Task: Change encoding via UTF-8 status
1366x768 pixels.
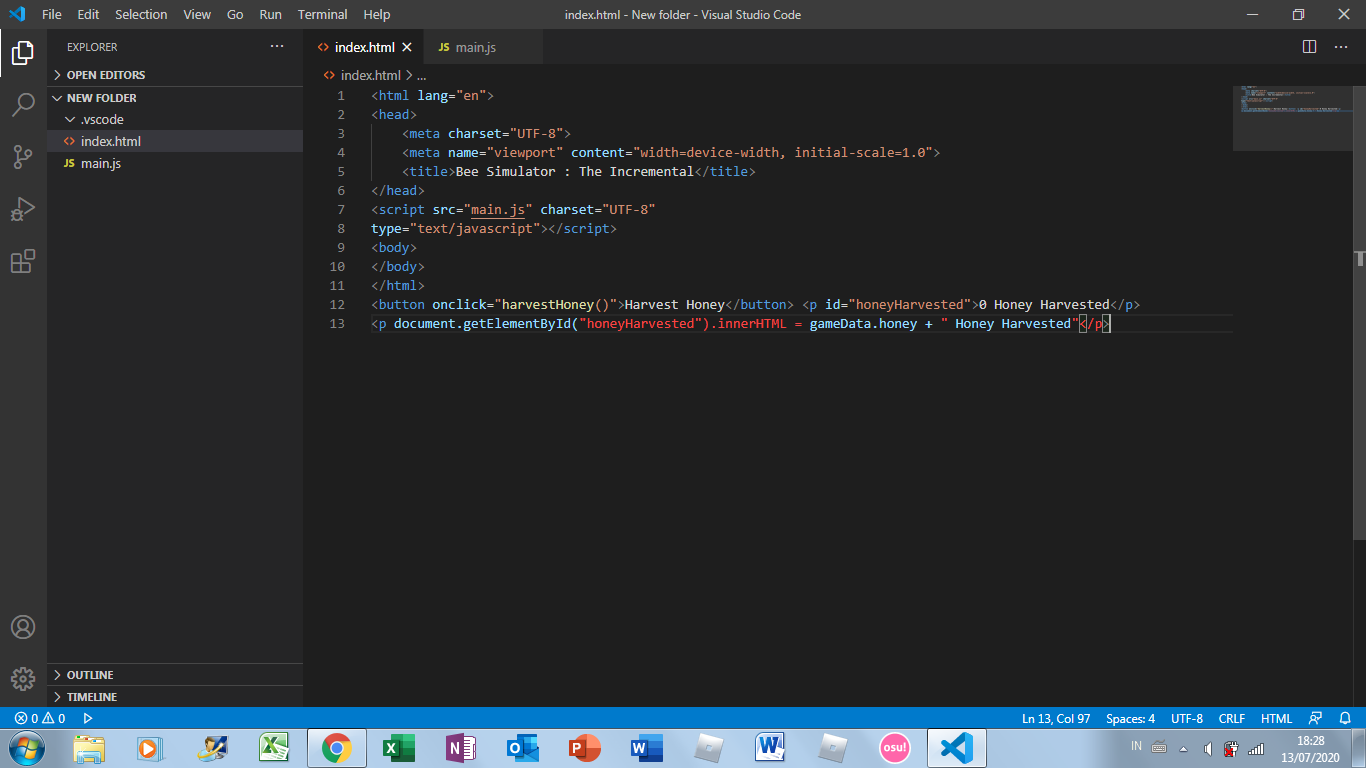Action: (1187, 718)
